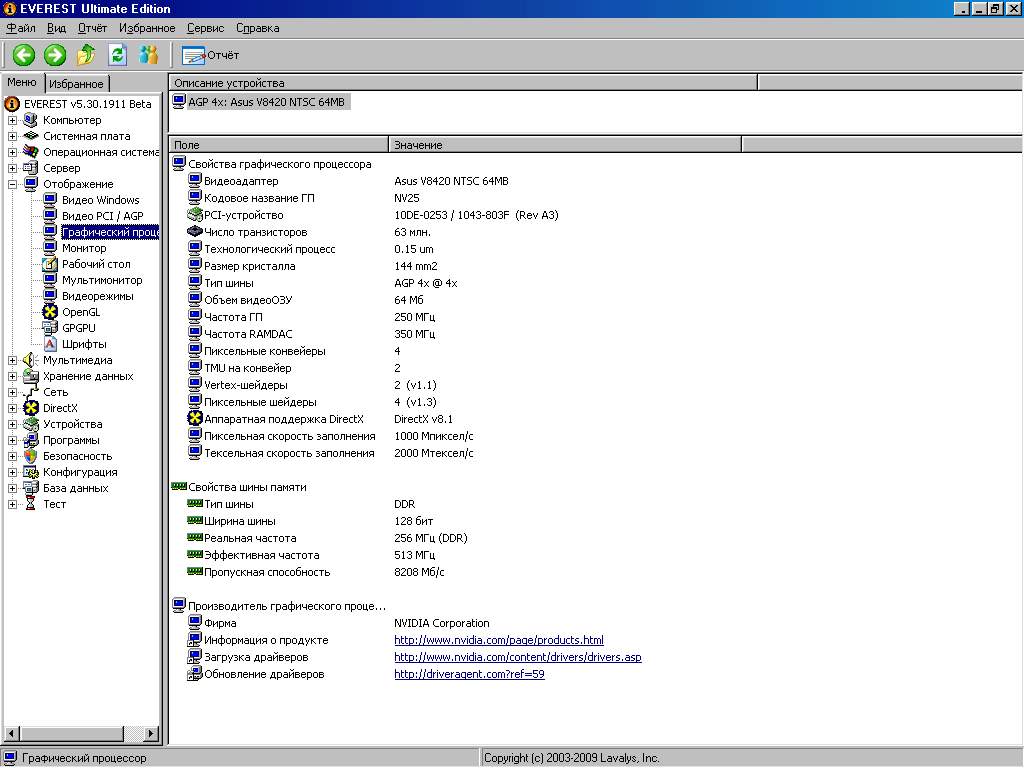The width and height of the screenshot is (1024, 768).
Task: Click the green Back arrow toolbar icon
Action: click(x=24, y=55)
